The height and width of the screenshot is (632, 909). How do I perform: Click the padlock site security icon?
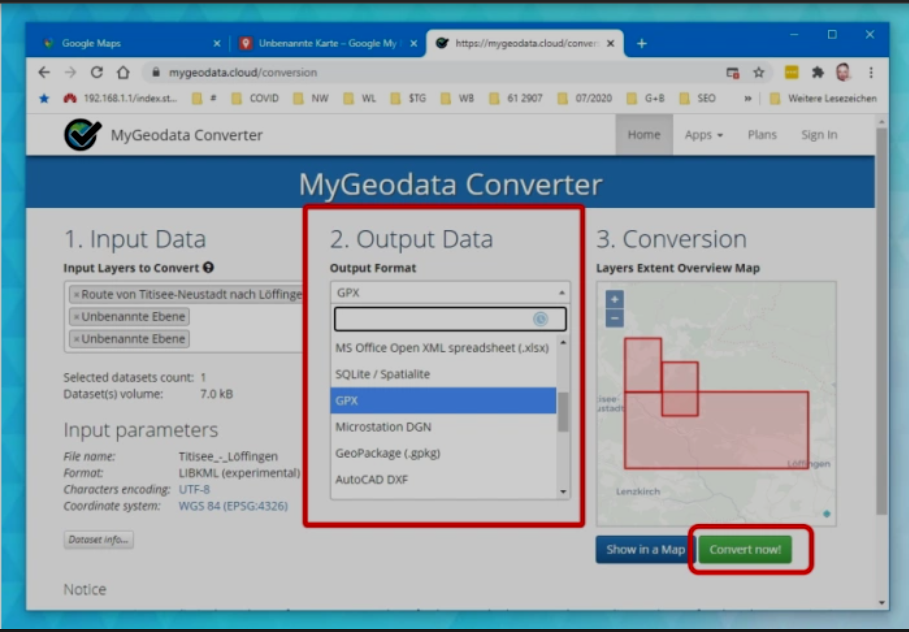click(155, 72)
